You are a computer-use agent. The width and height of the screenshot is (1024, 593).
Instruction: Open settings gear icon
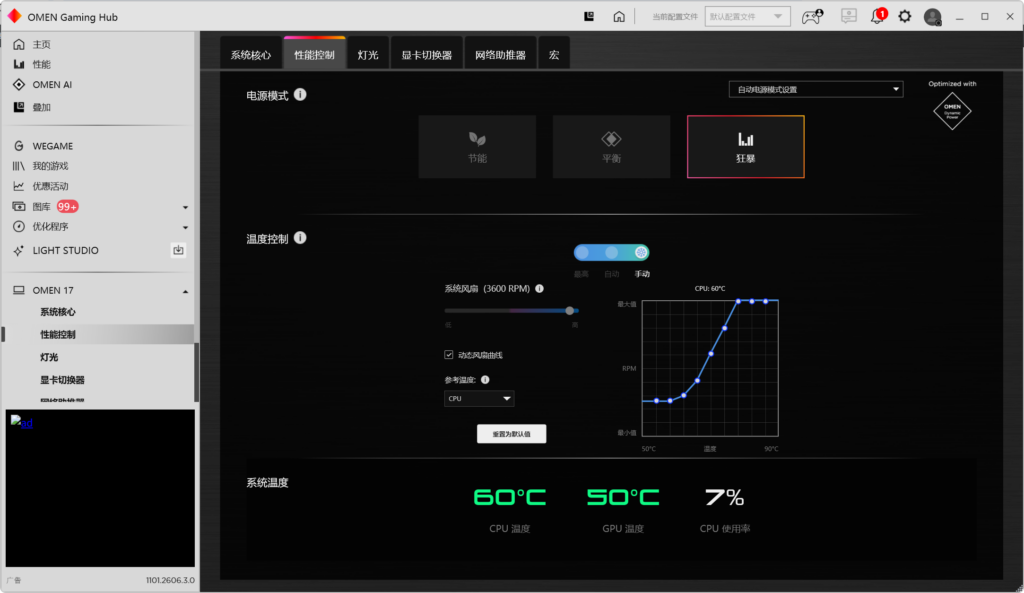point(904,16)
